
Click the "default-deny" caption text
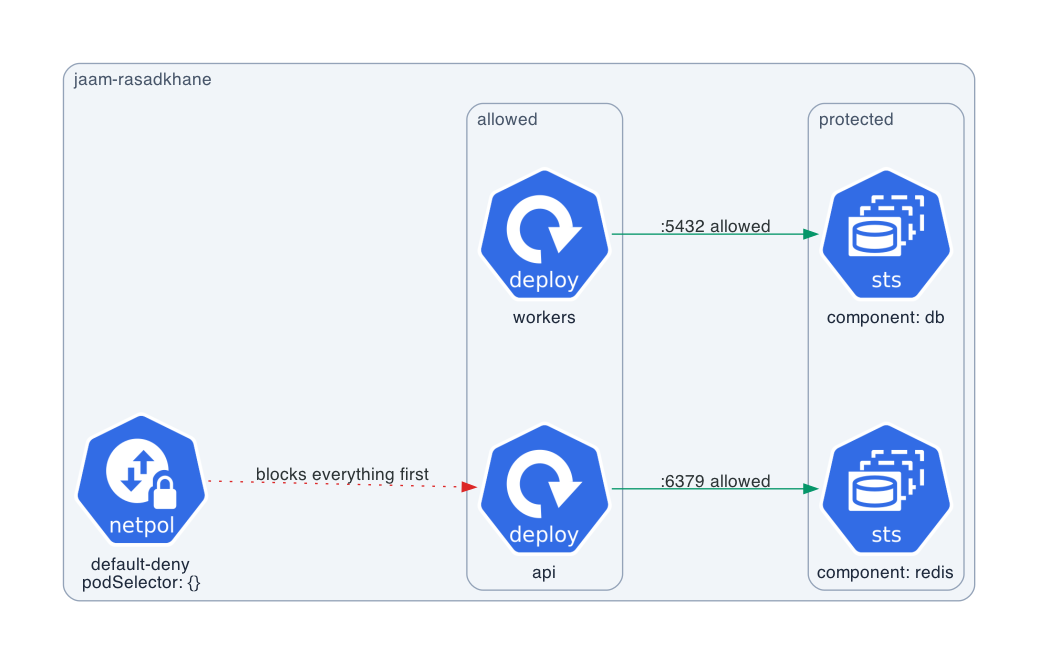pos(140,564)
